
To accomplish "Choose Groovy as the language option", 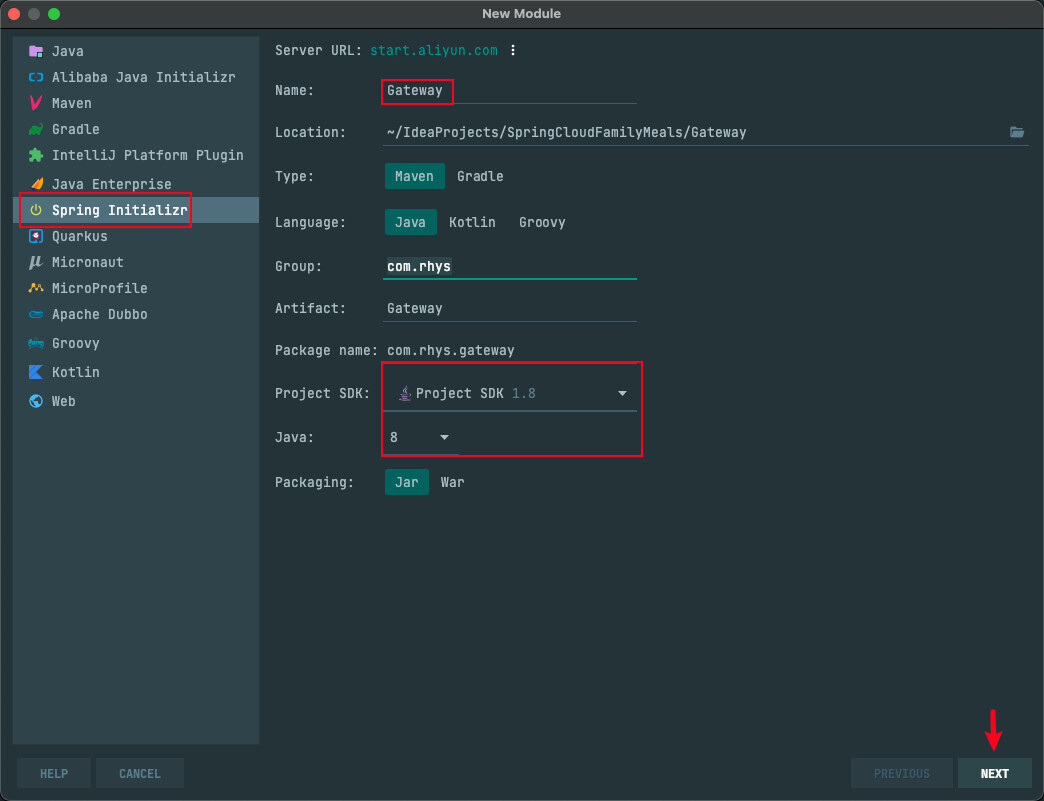I will tap(542, 222).
